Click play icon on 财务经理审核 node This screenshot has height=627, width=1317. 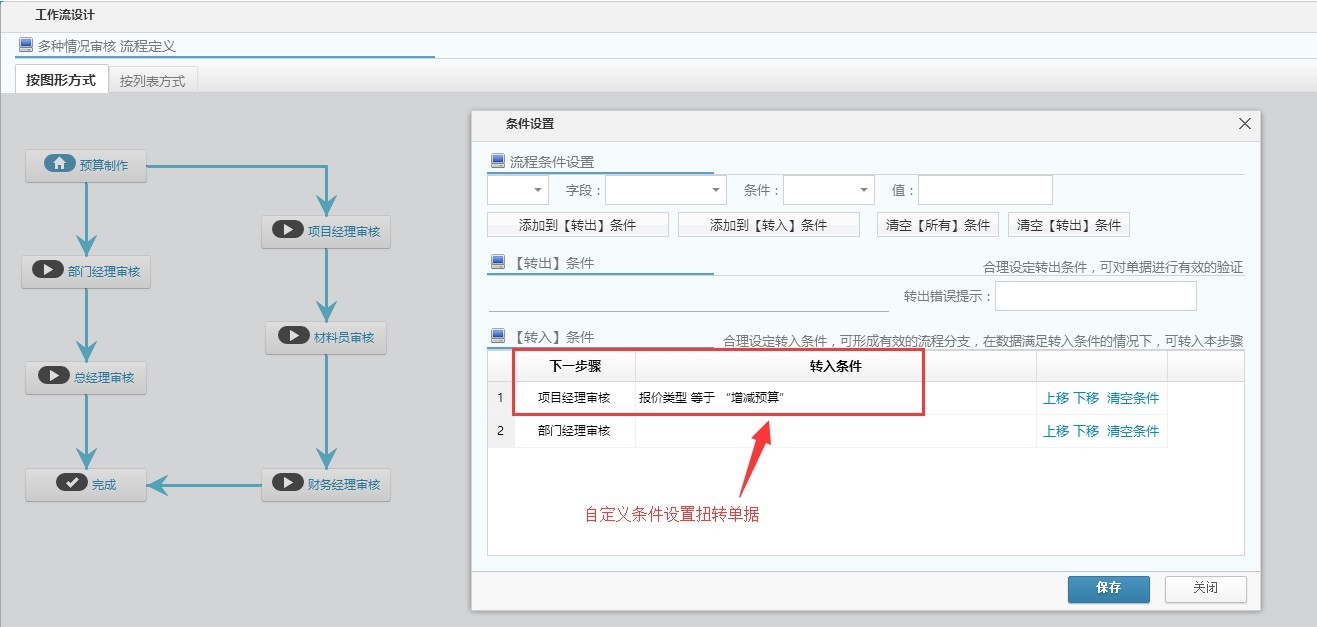click(287, 483)
